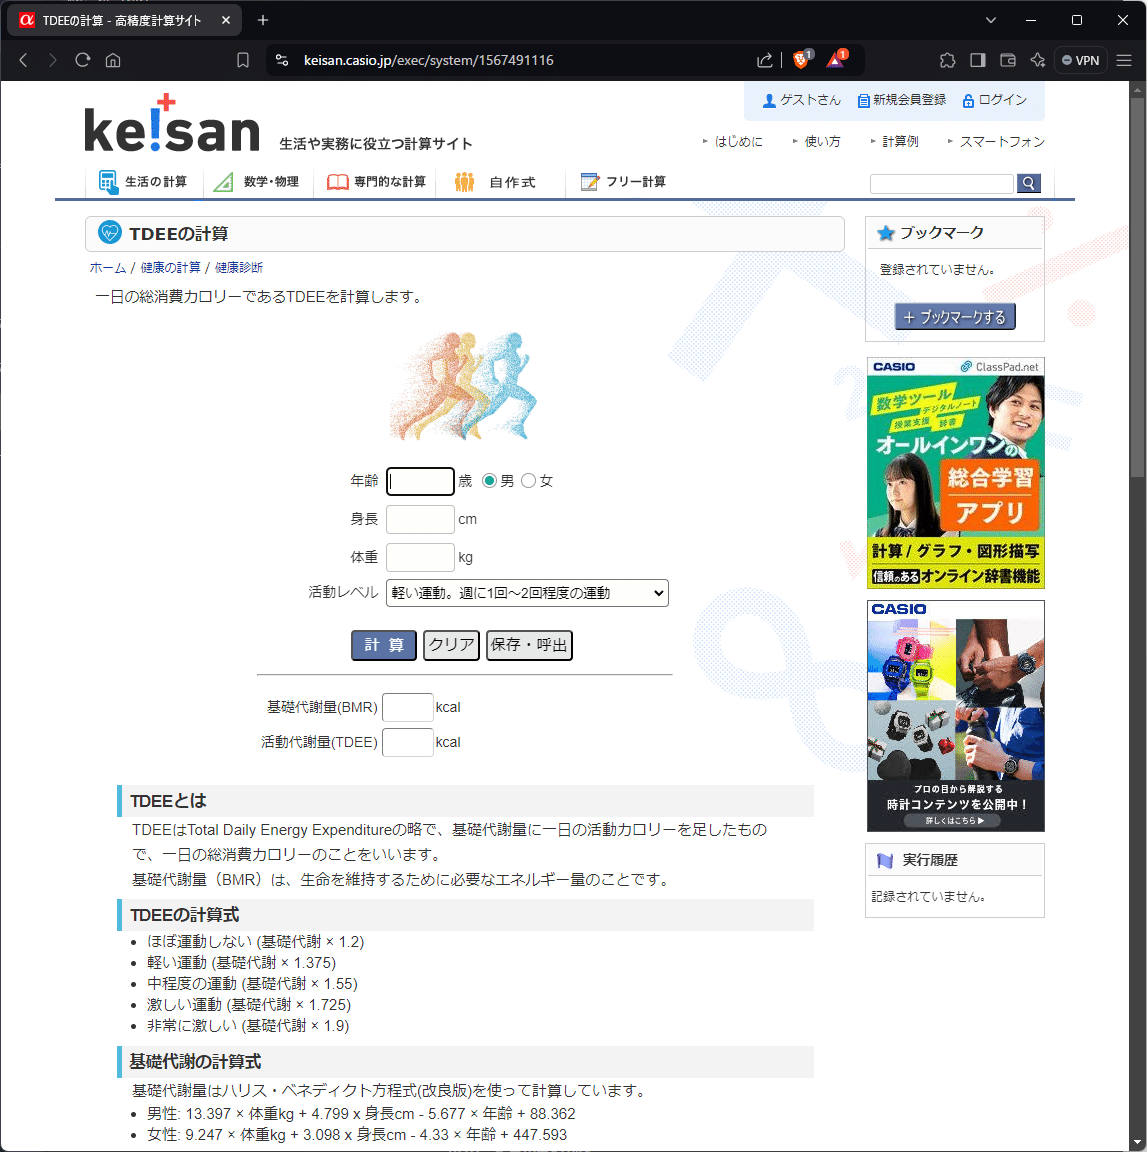The height and width of the screenshot is (1152, 1147).
Task: Click the site search magnifier button
Action: point(1028,183)
